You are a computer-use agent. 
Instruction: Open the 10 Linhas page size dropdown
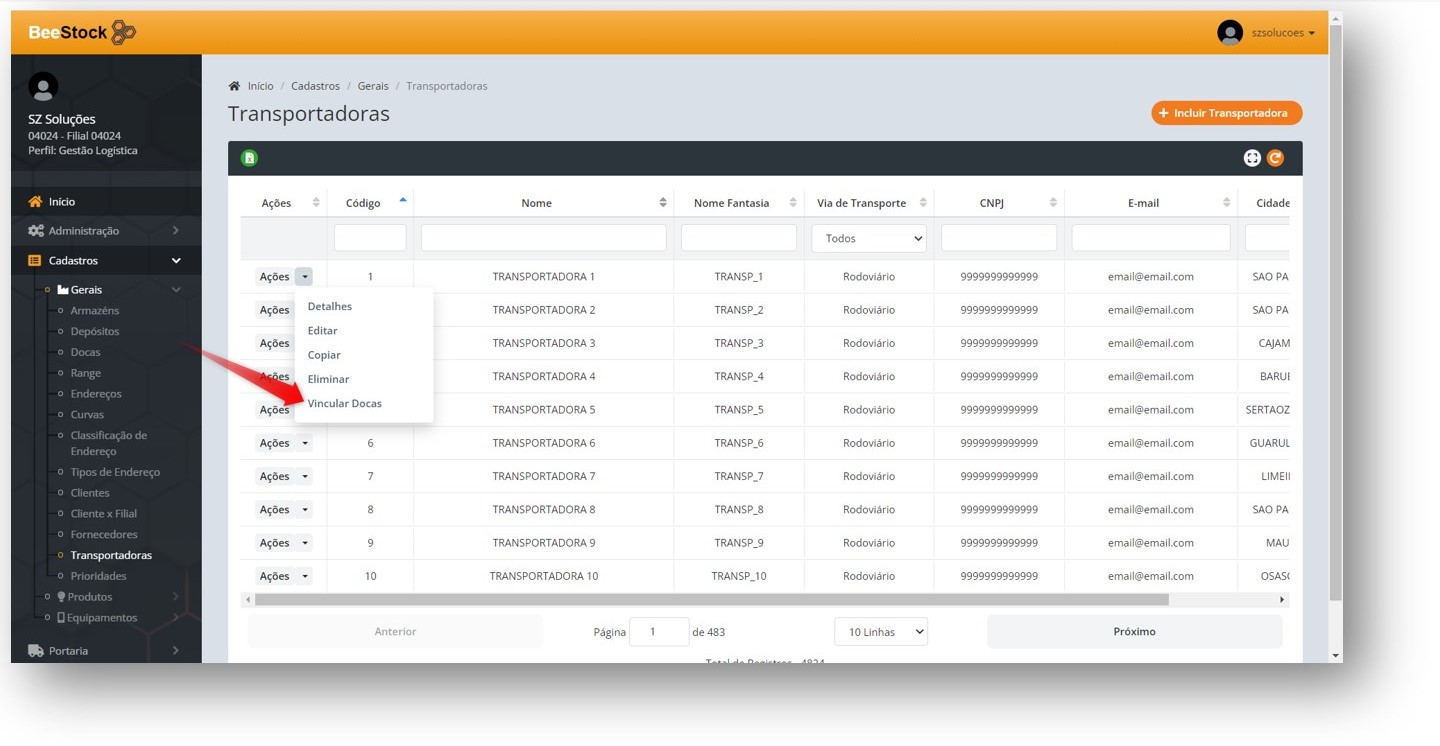(881, 632)
